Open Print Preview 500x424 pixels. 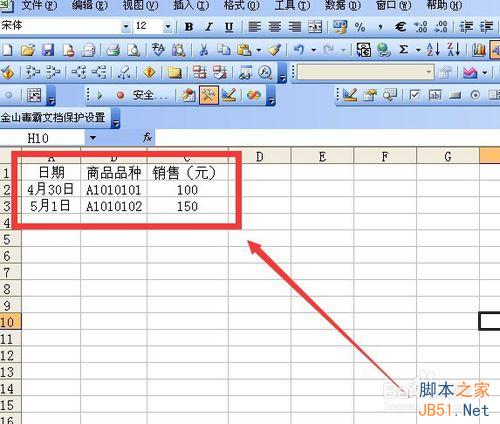[134, 50]
